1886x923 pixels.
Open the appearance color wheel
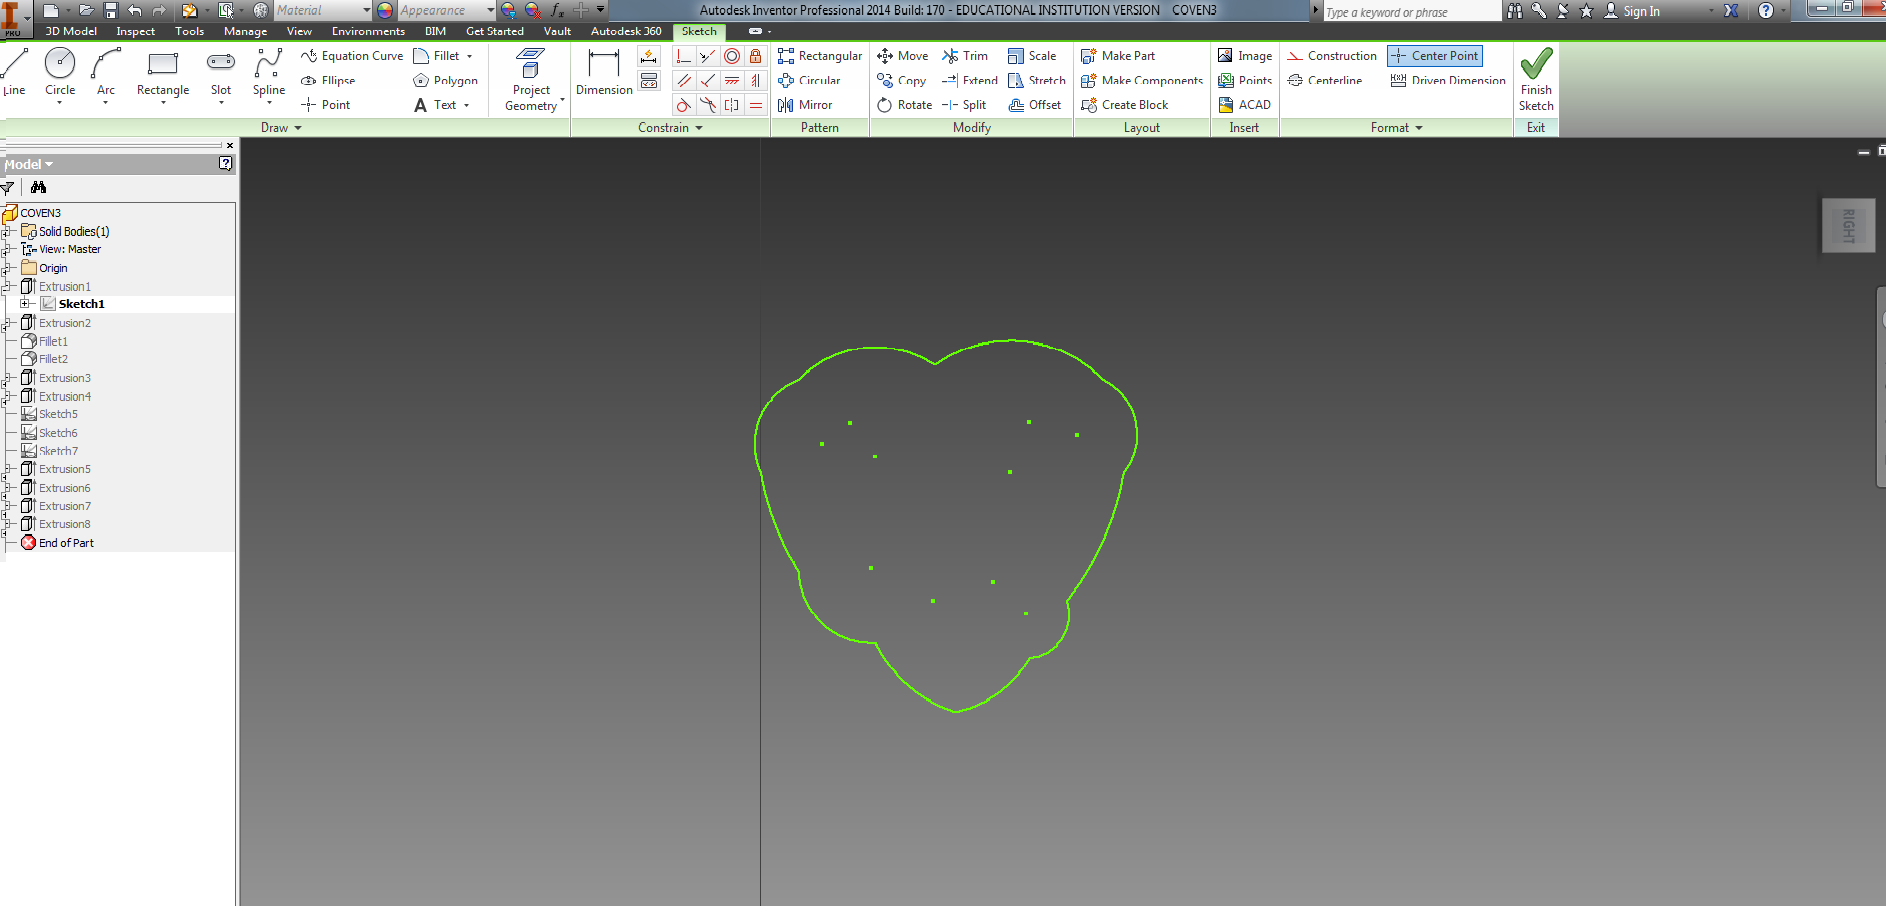(385, 11)
